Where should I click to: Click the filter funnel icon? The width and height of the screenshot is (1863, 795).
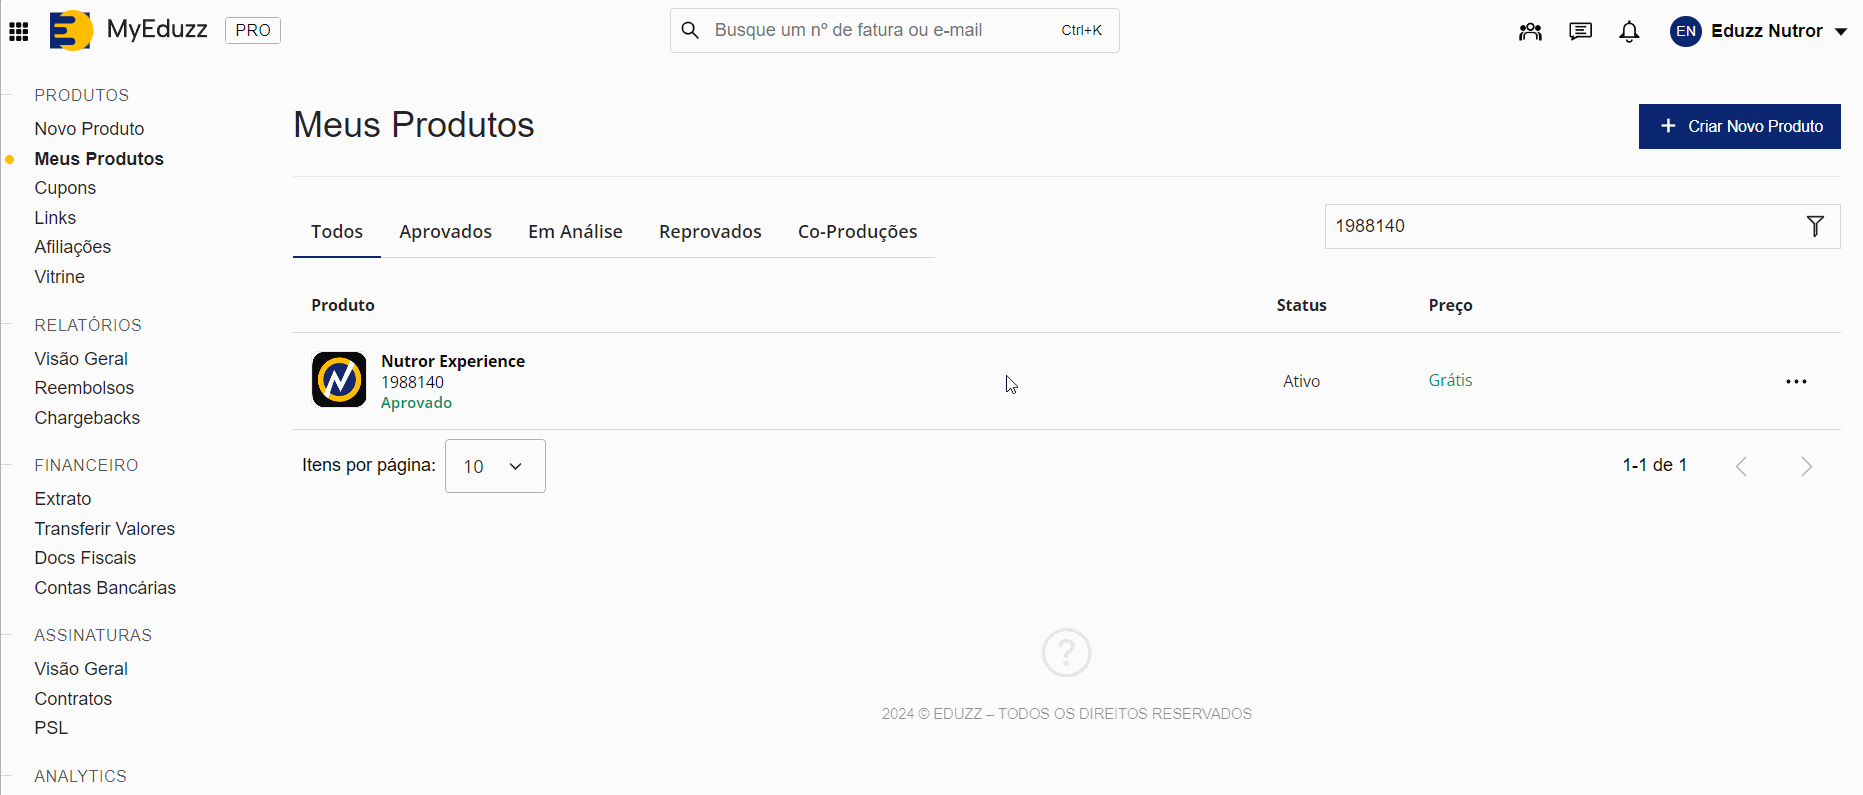coord(1815,226)
